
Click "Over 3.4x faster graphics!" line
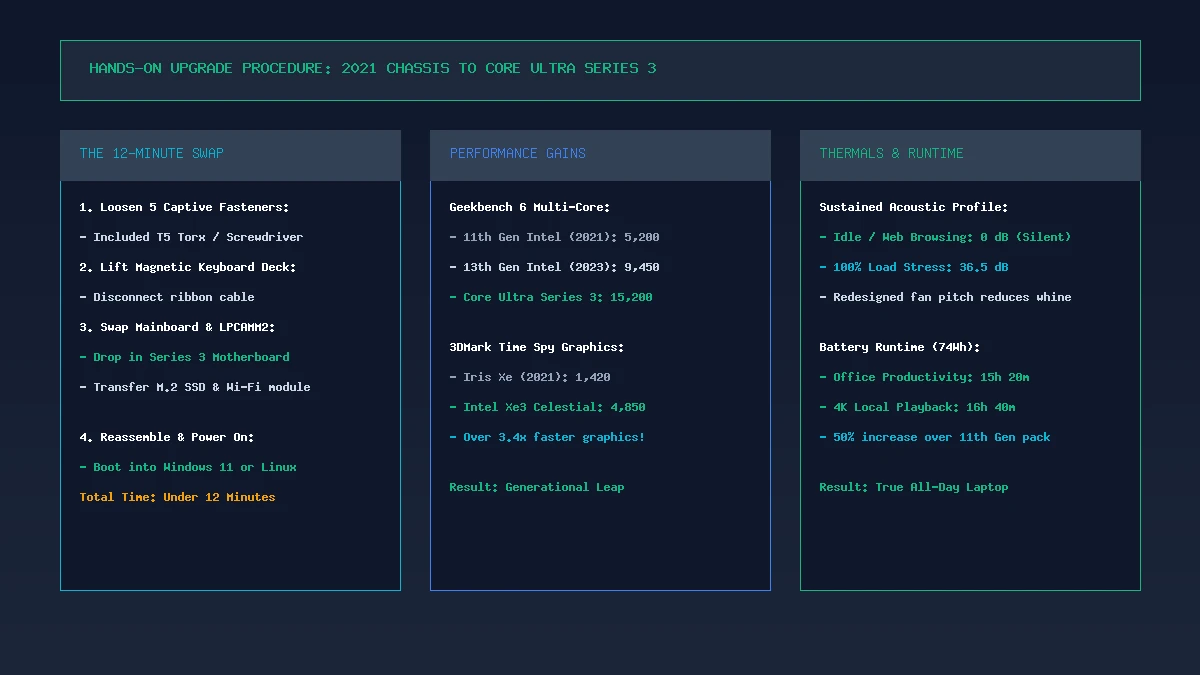tap(547, 437)
